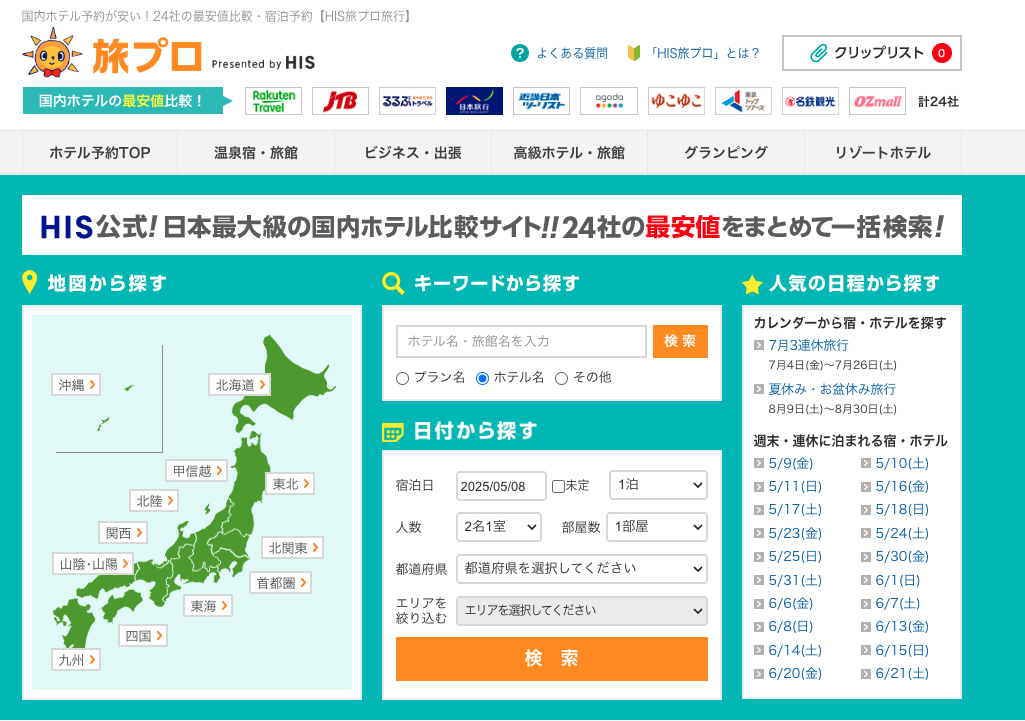Open the ゆこゆこ logo
1025x721 pixels.
677,101
